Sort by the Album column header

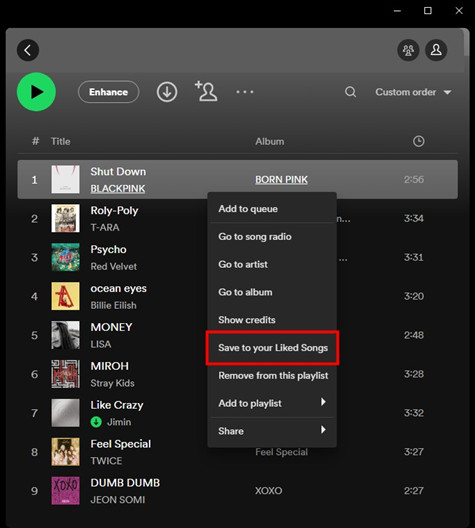coord(269,141)
